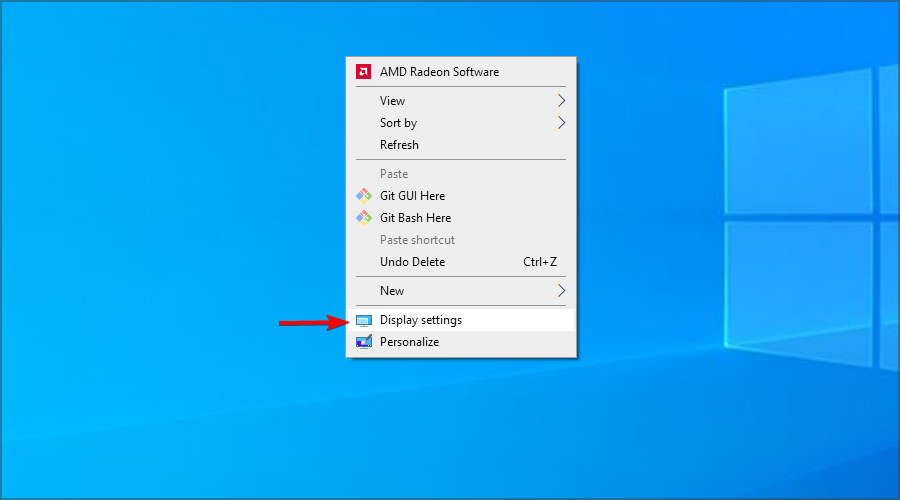Select the Paste shortcut entry
The height and width of the screenshot is (500, 900).
pyautogui.click(x=461, y=240)
